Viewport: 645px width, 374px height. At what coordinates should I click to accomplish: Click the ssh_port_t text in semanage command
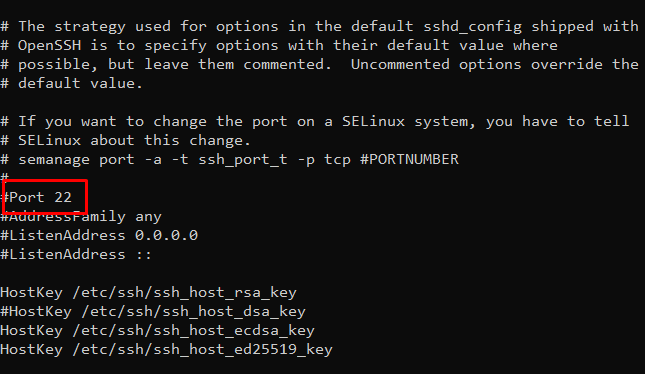[243, 160]
